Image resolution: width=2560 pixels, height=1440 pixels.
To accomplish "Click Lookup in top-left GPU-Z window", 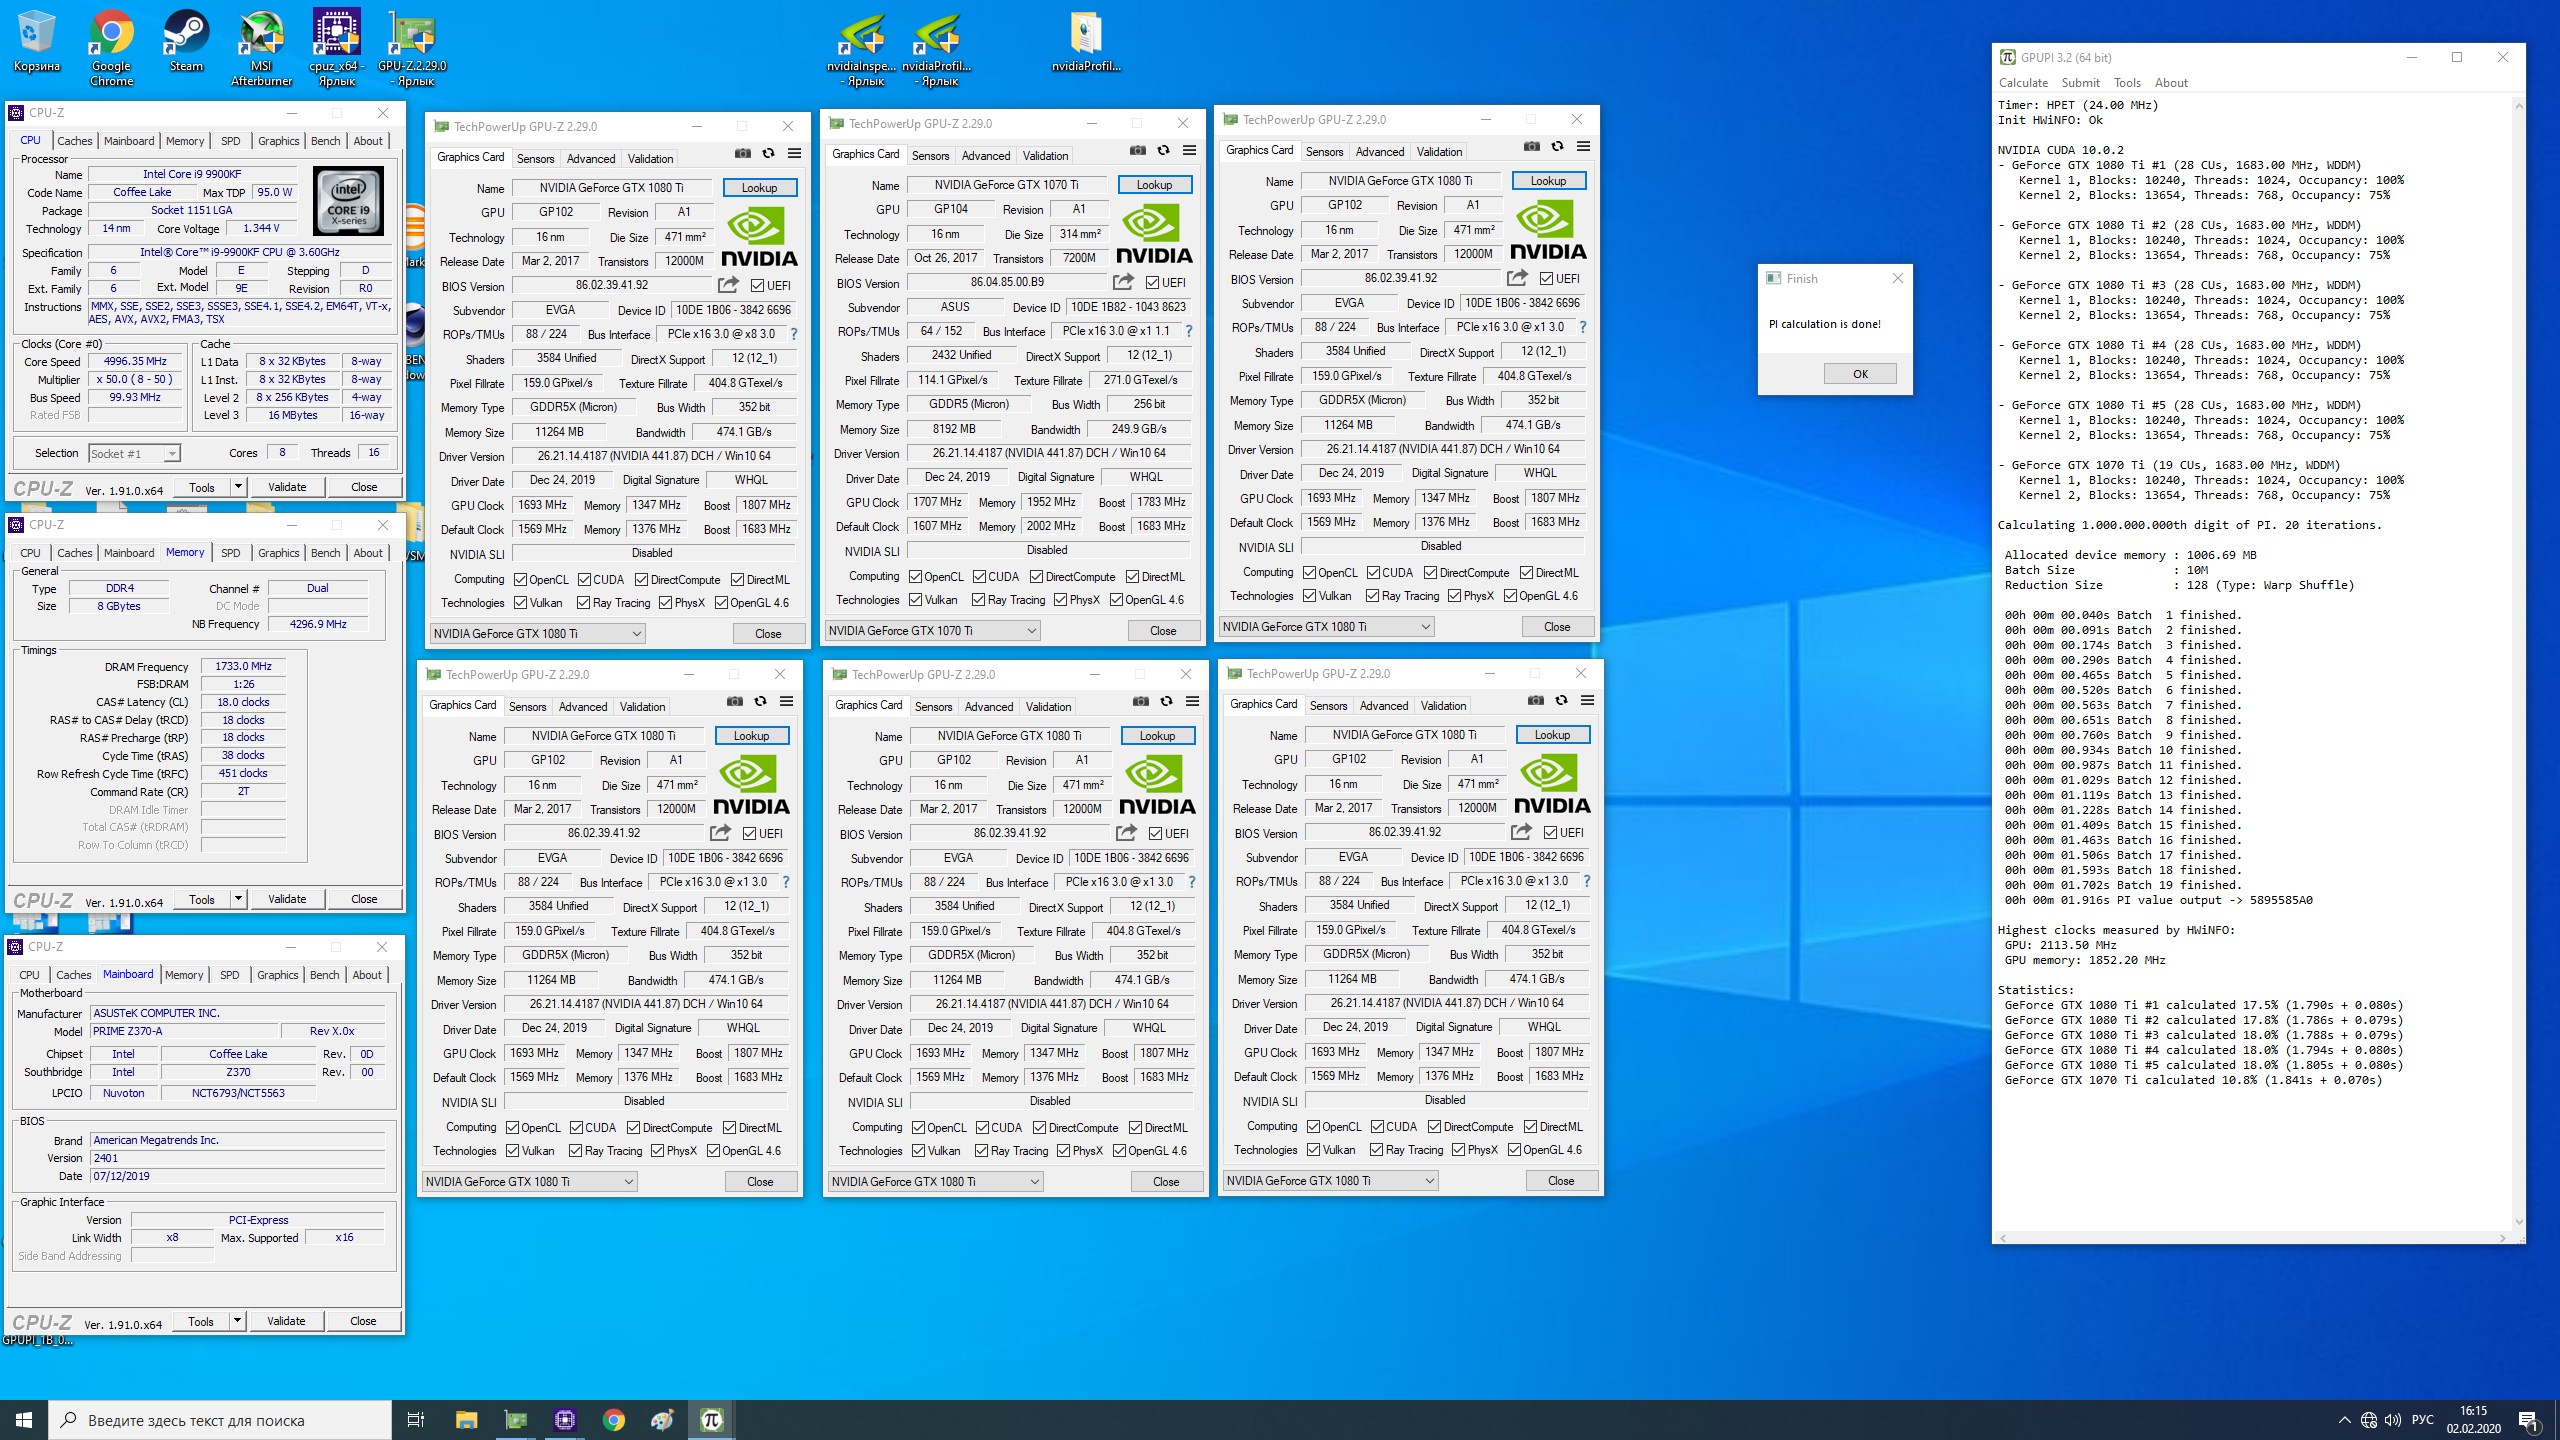I will click(759, 188).
